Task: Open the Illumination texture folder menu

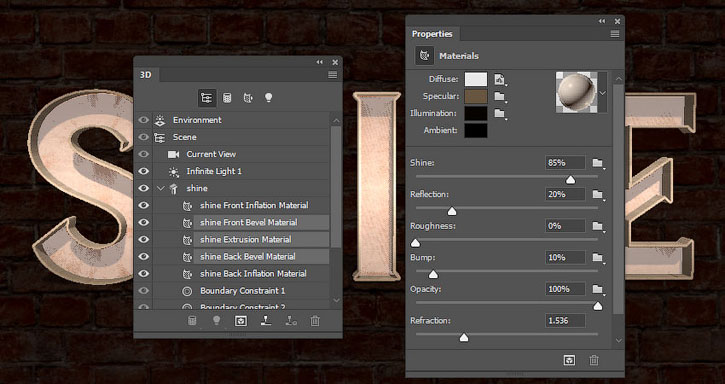Action: pos(499,113)
